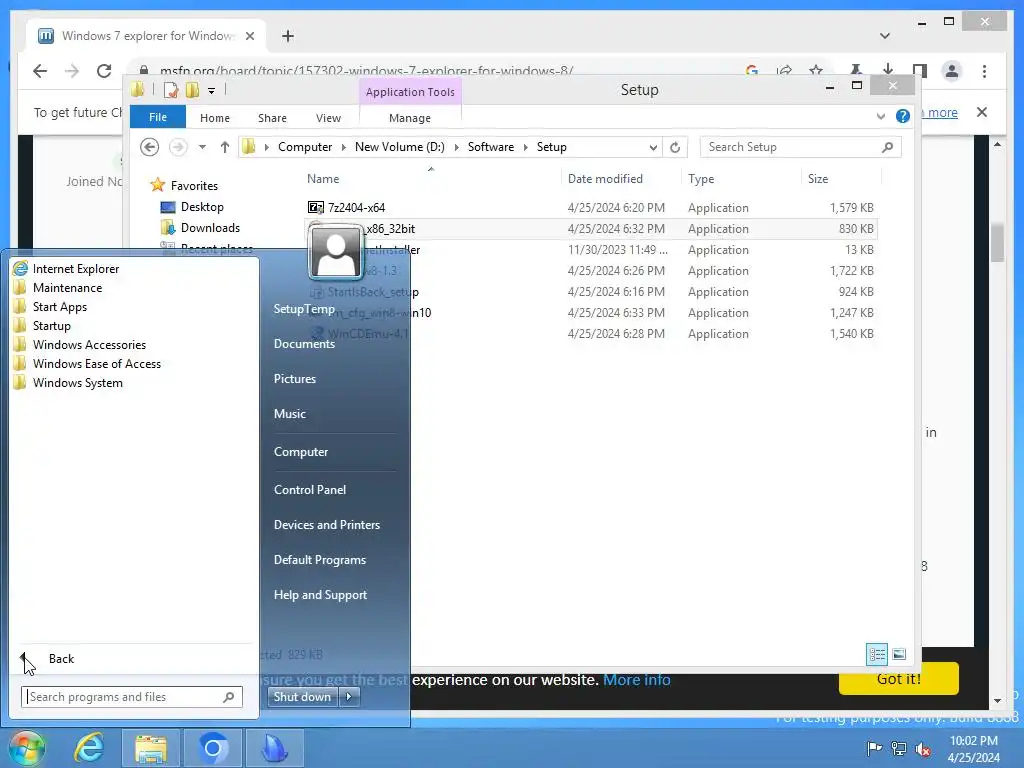The image size is (1024, 768).
Task: Open the recent locations dropdown in Explorer
Action: coord(202,147)
